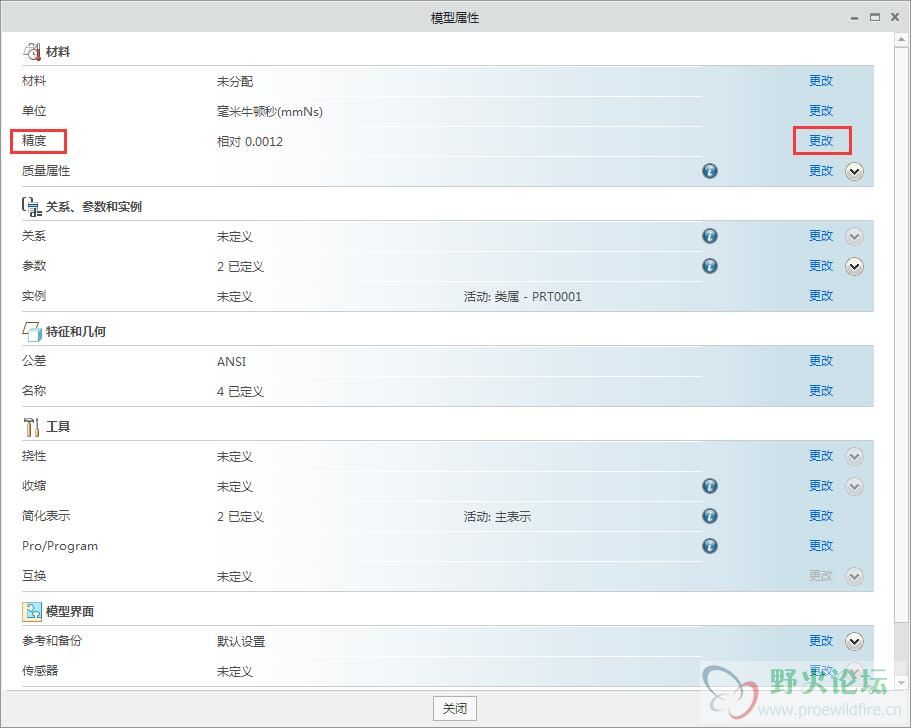911x728 pixels.
Task: Click 更改 link for Pro/Program row
Action: pos(821,546)
